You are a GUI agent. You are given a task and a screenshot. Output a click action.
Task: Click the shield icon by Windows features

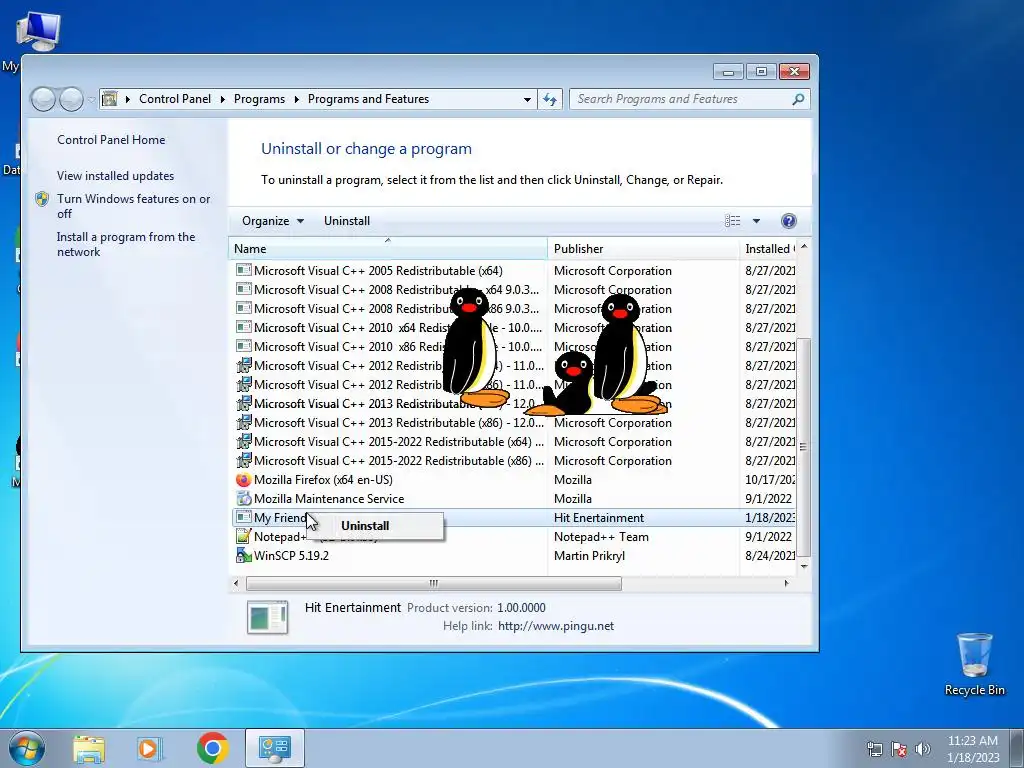tap(42, 199)
